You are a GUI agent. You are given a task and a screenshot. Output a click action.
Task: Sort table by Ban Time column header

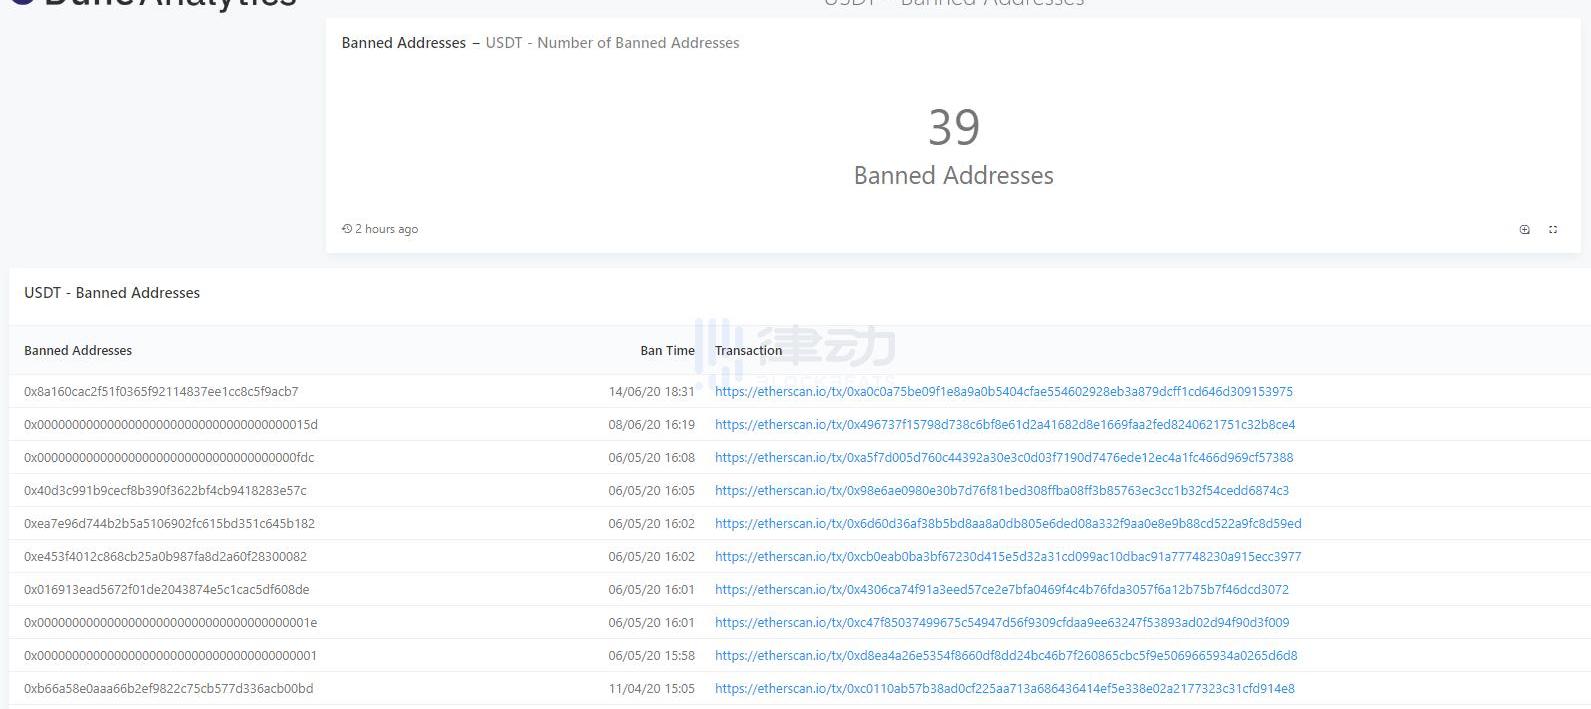(x=666, y=350)
